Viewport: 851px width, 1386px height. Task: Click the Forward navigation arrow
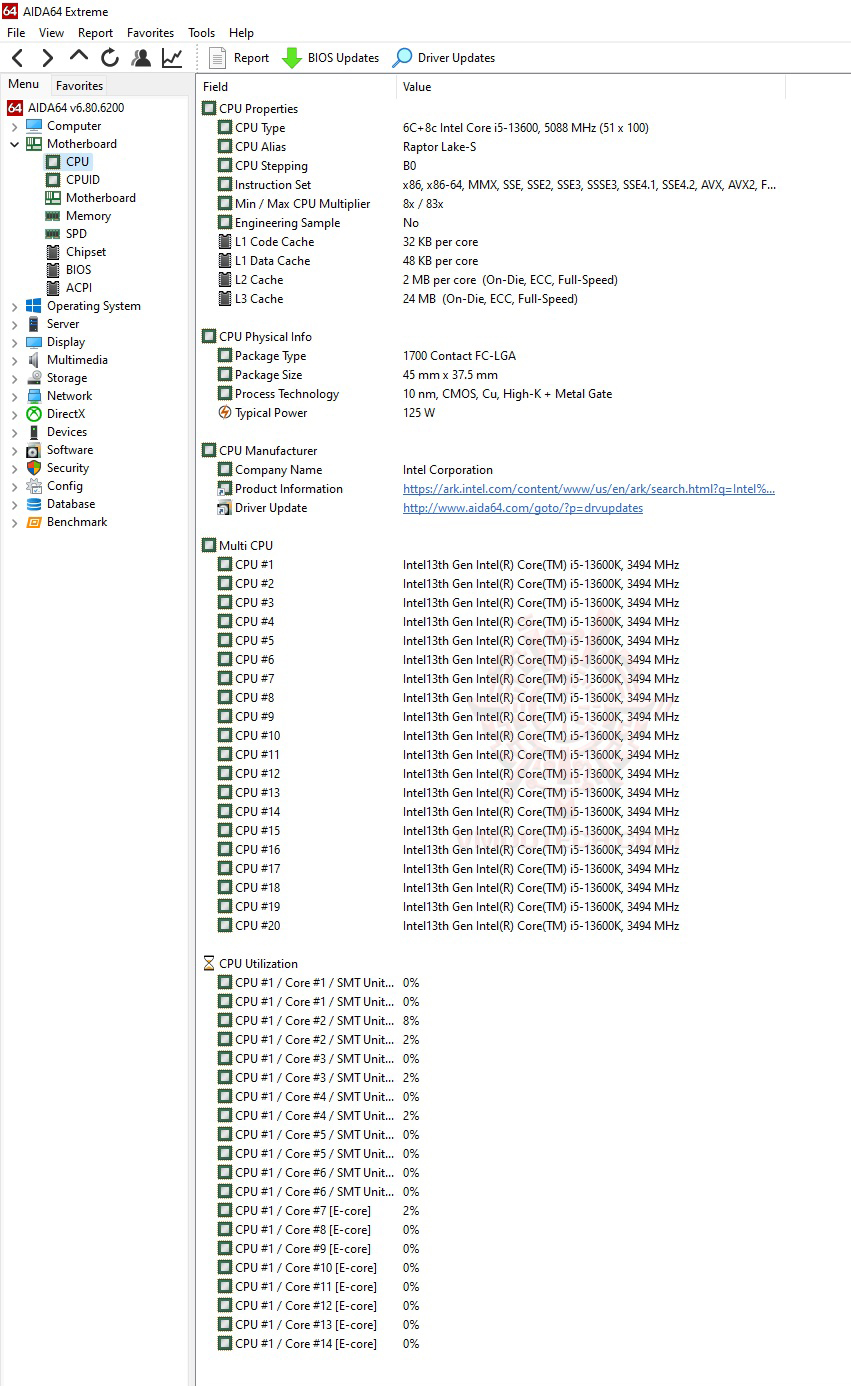click(47, 58)
